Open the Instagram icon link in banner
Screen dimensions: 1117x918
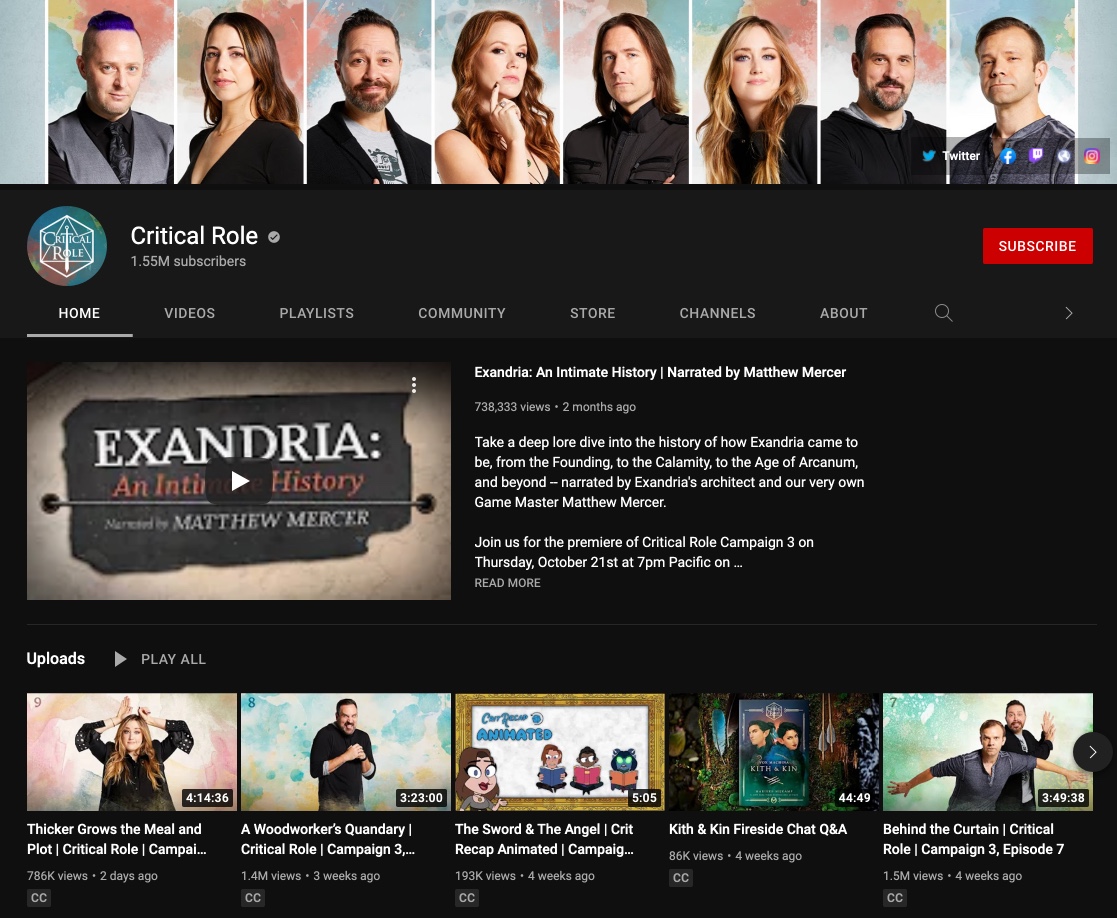1091,156
